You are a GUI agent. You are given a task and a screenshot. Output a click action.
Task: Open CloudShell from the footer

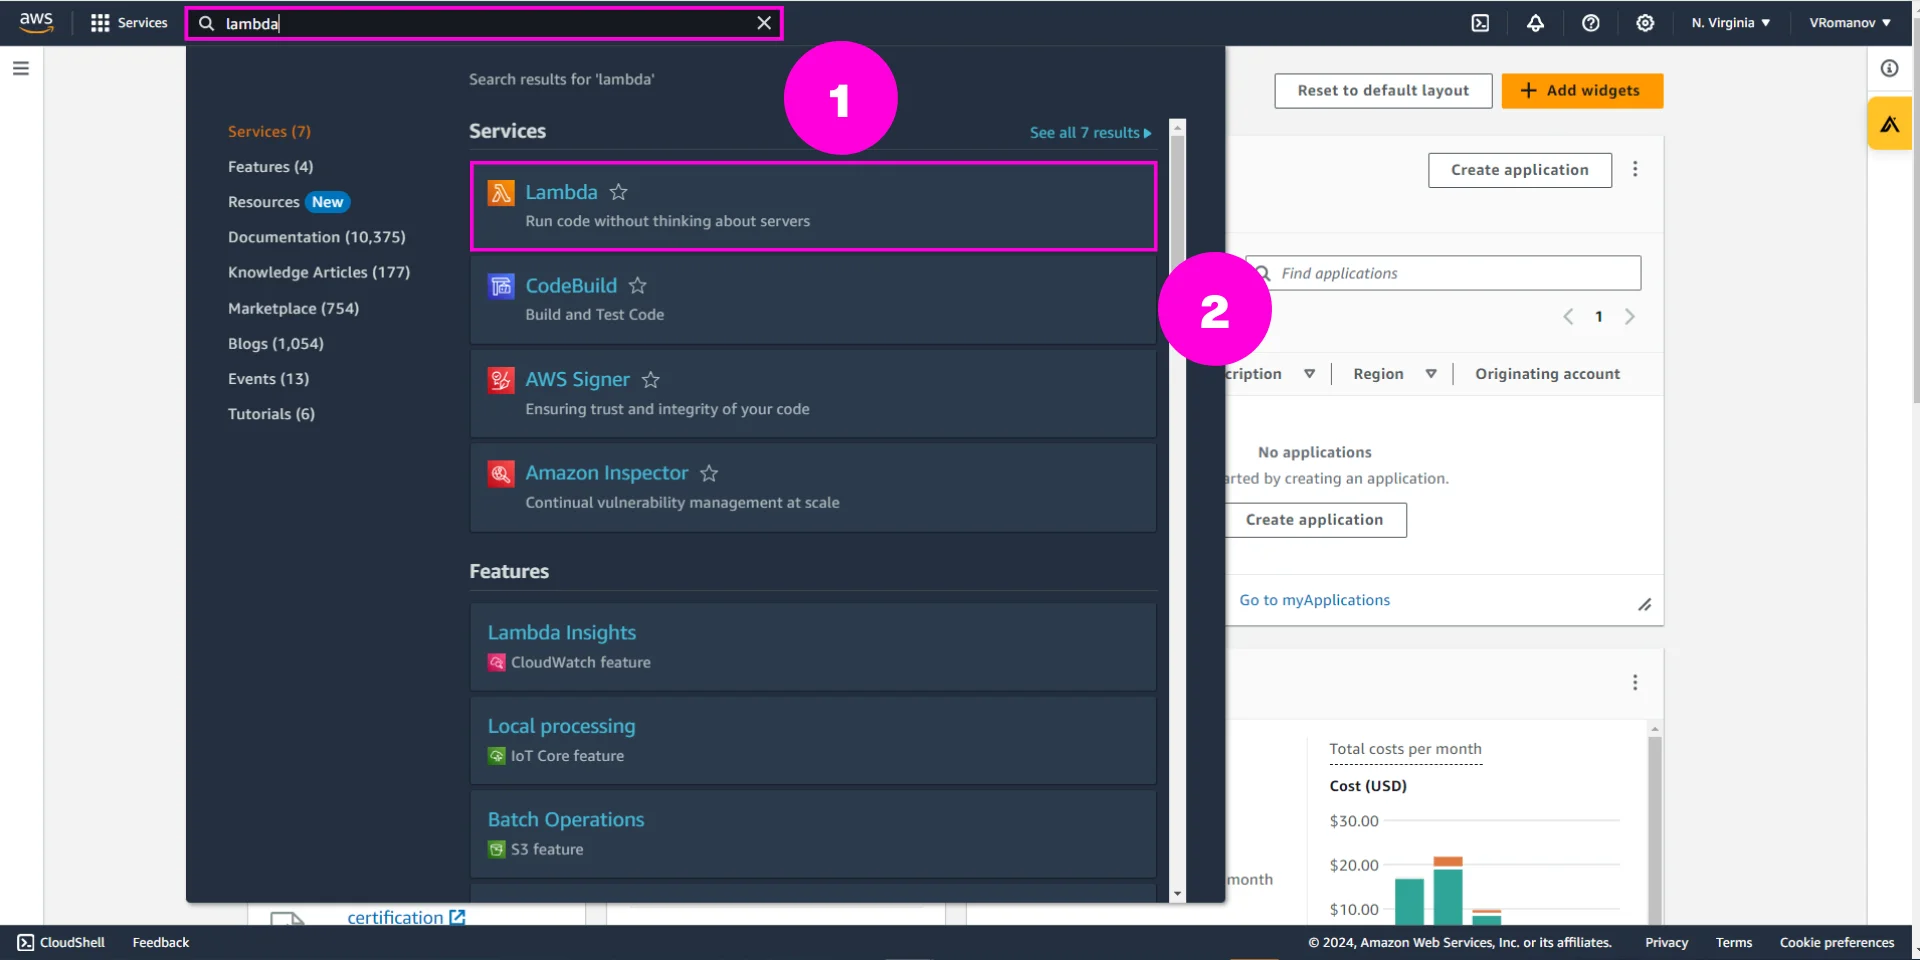(61, 942)
